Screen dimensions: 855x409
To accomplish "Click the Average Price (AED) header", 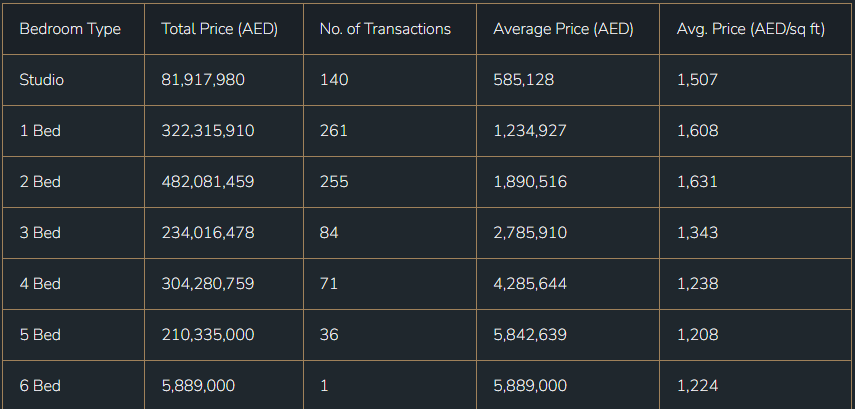I will click(563, 29).
